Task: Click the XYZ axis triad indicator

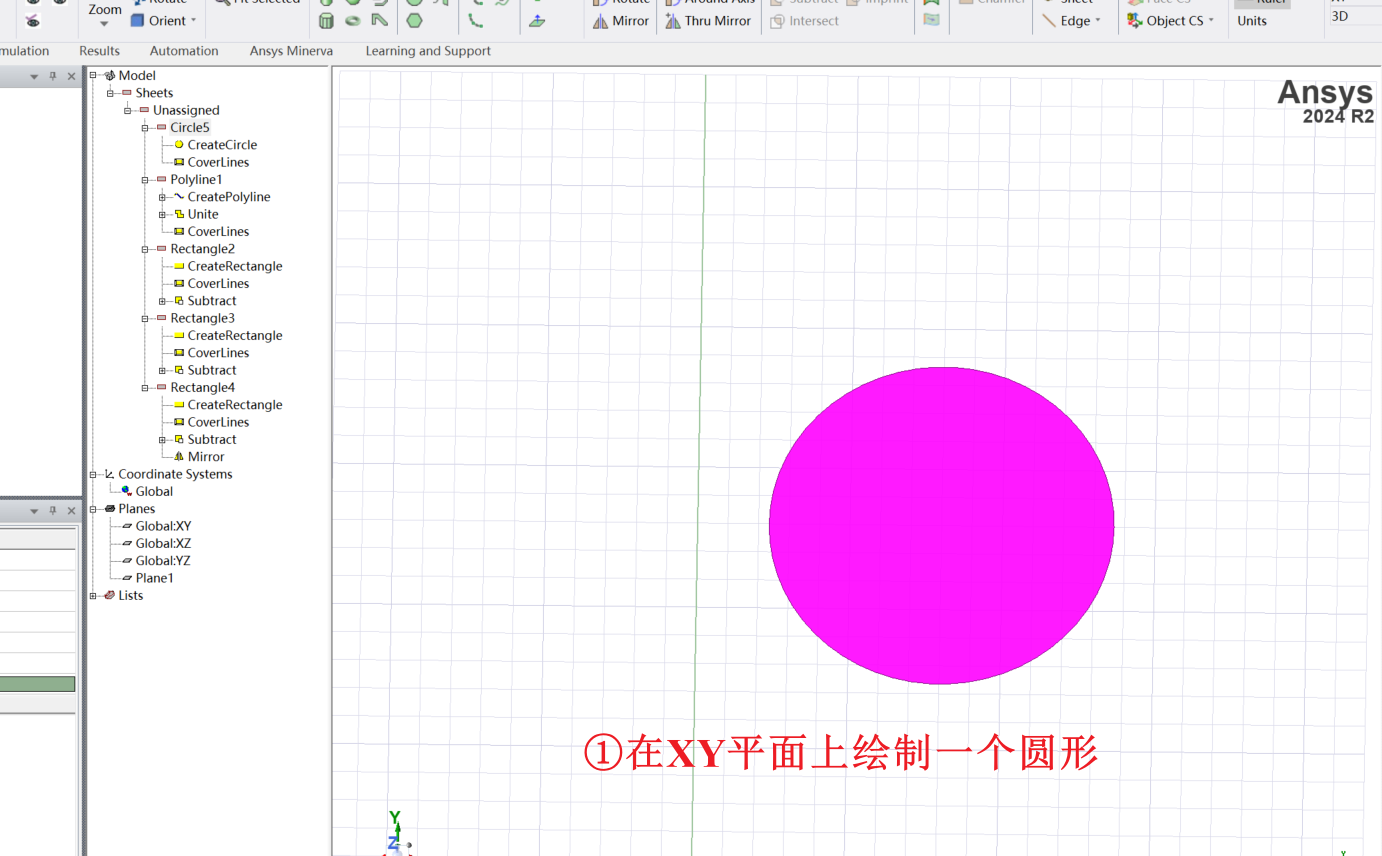Action: coord(397,833)
